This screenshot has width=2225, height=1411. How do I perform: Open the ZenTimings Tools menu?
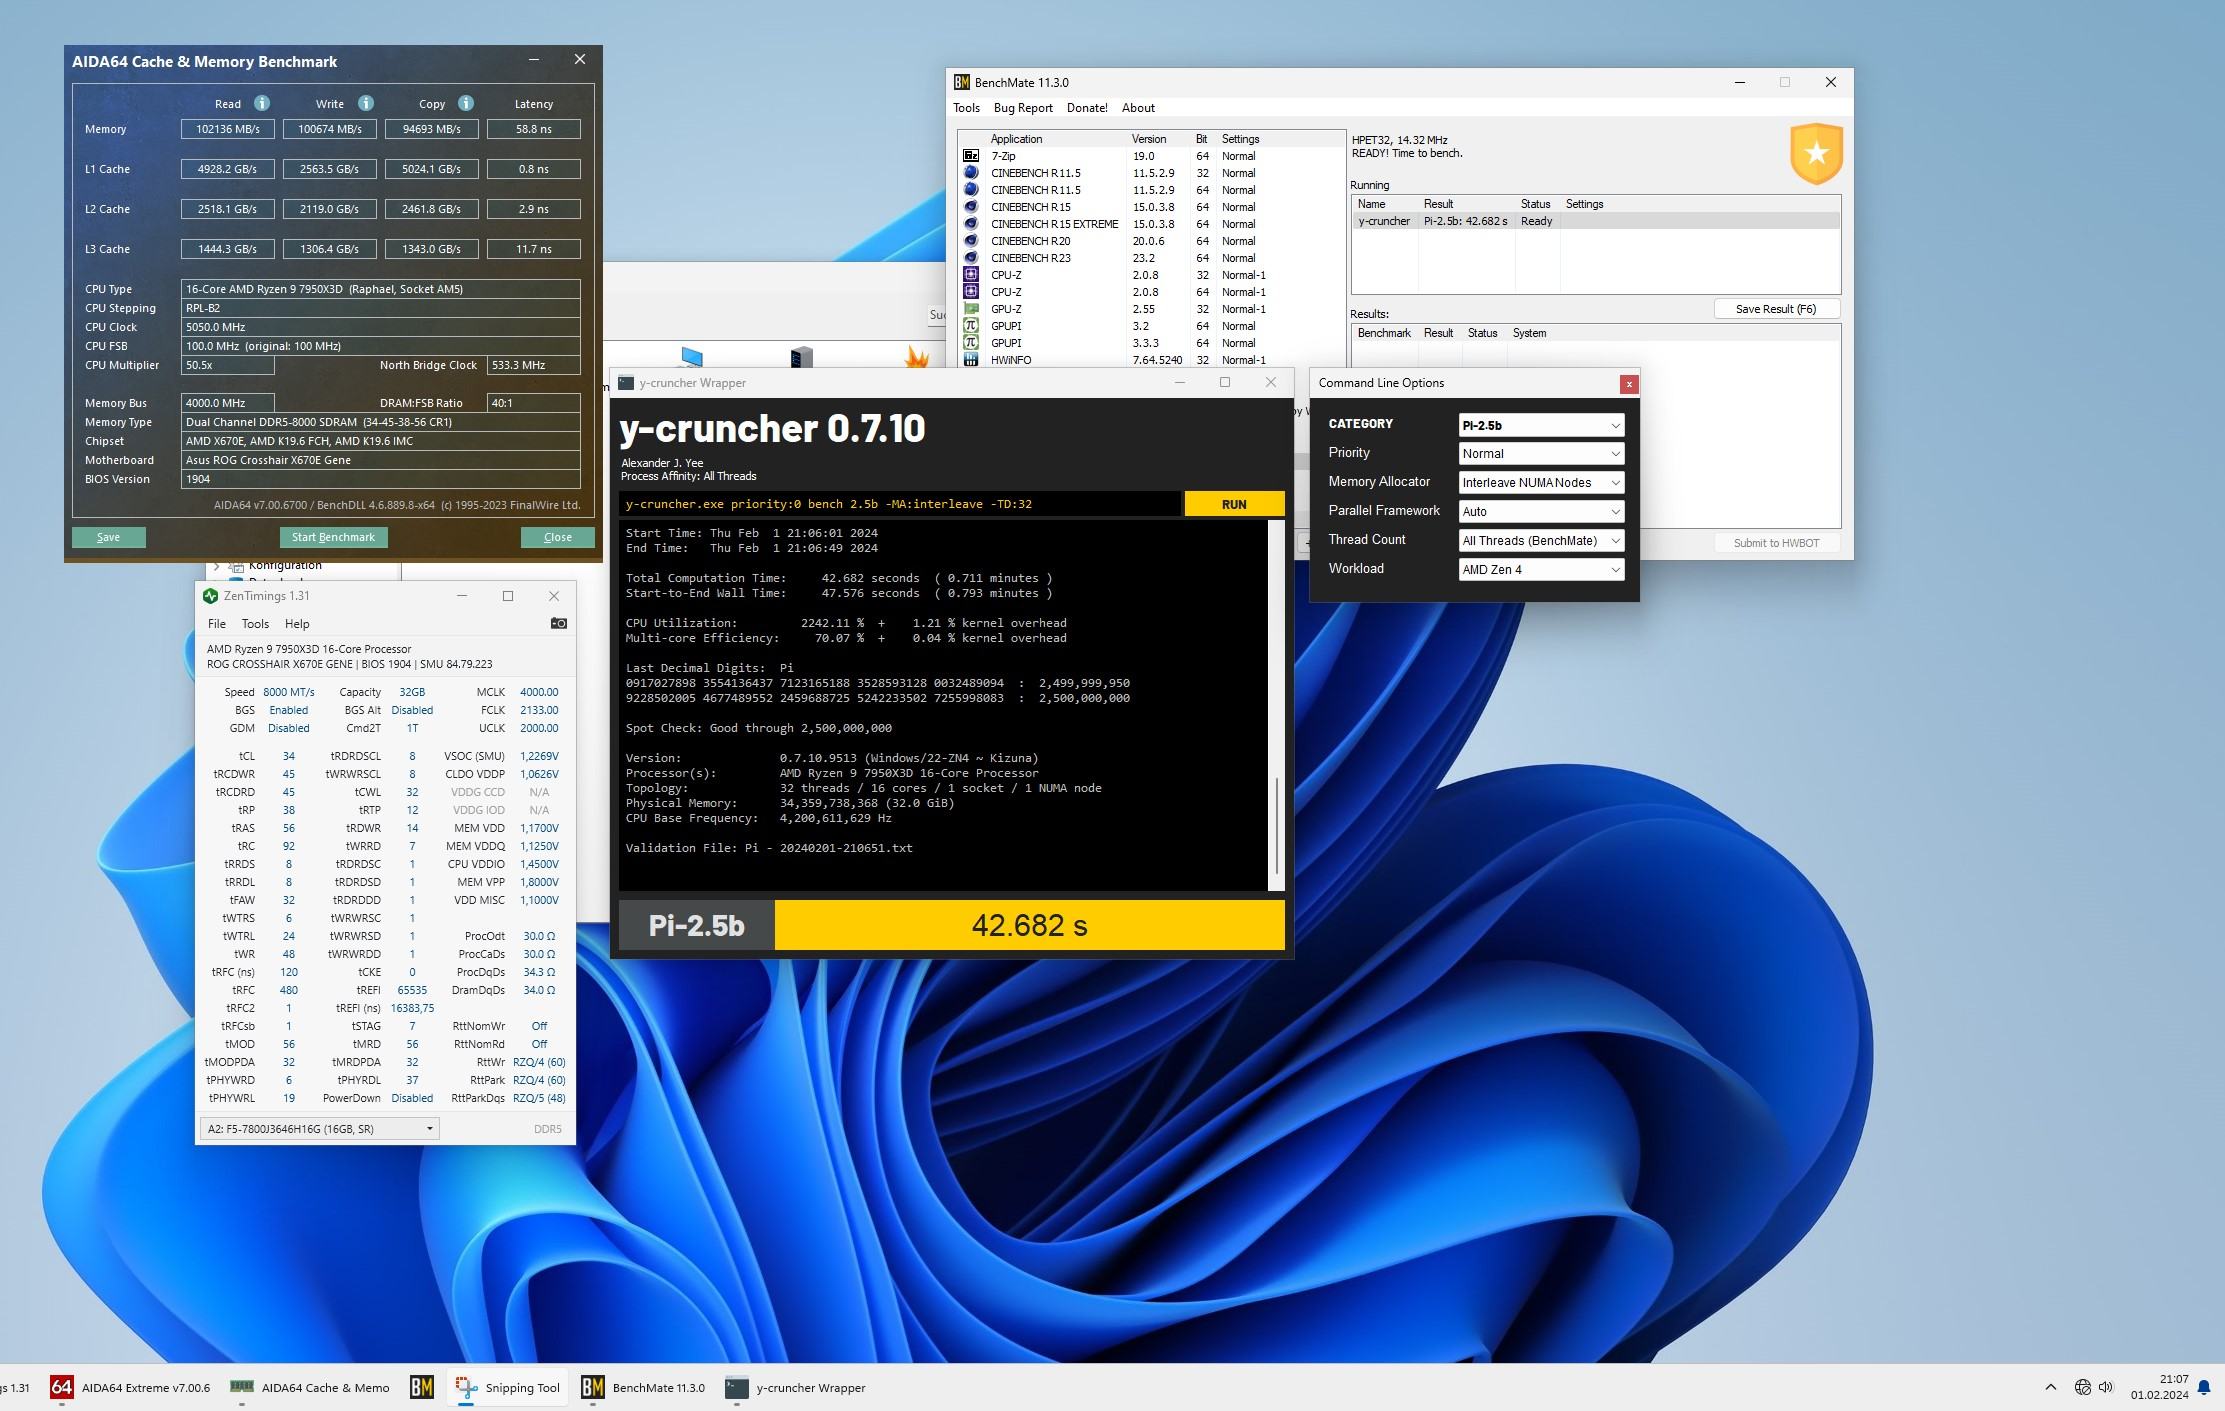point(255,624)
